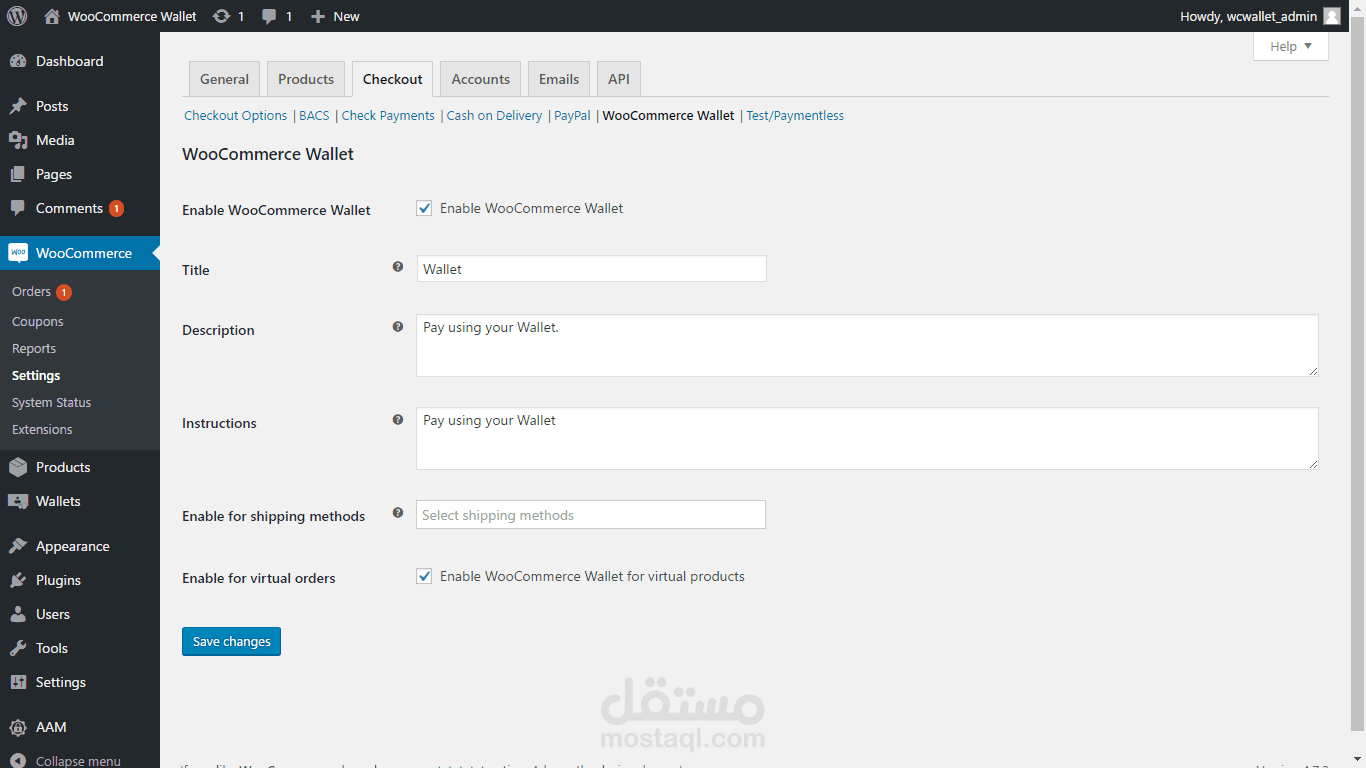
Task: Expand the Help dropdown panel
Action: [x=1291, y=46]
